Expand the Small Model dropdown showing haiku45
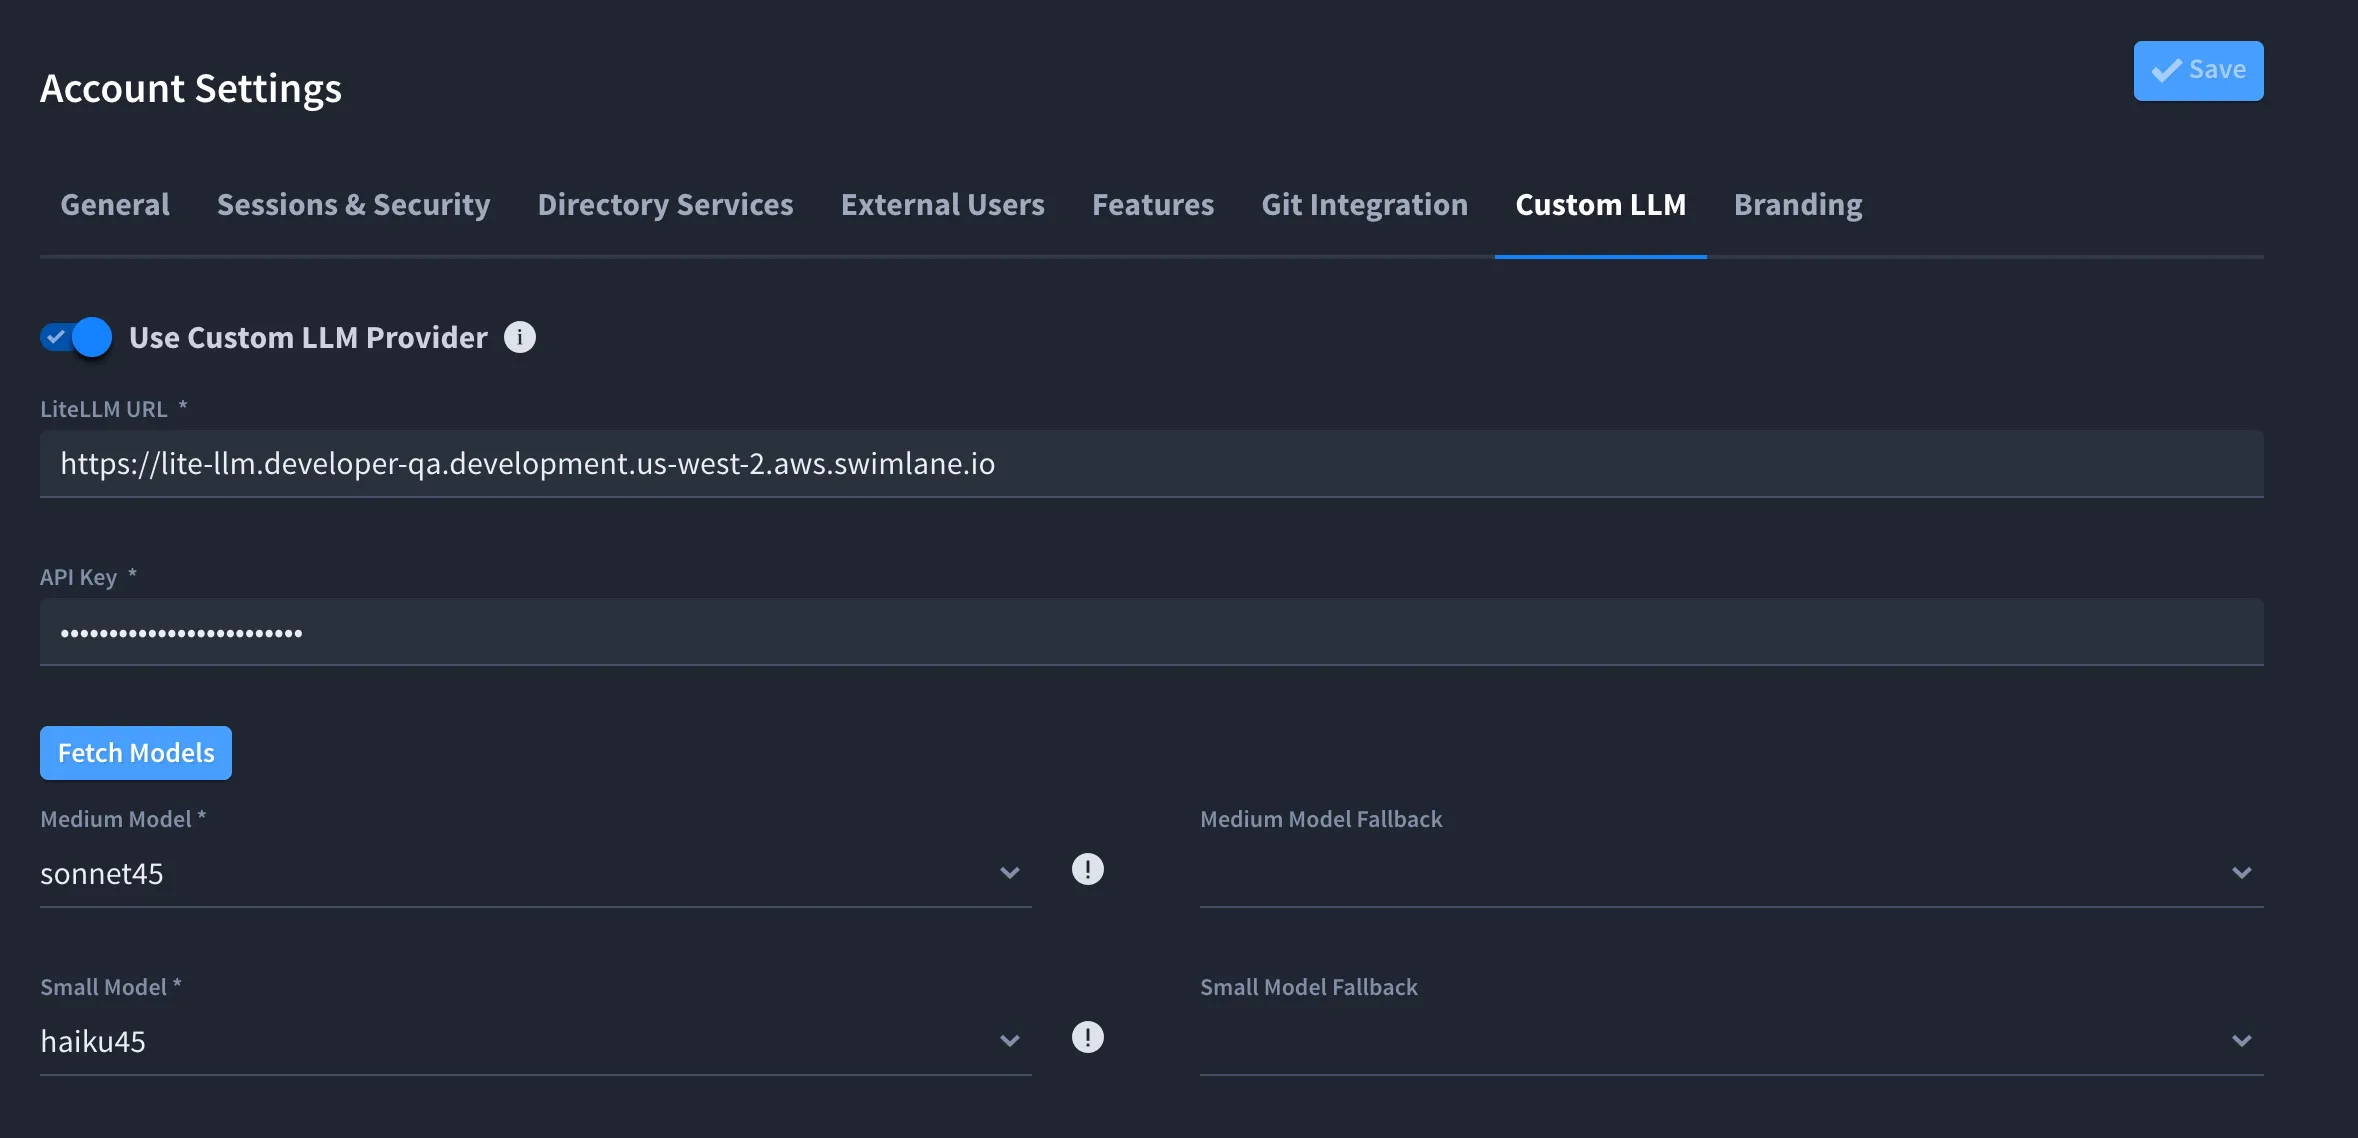Viewport: 2358px width, 1138px height. point(535,1042)
